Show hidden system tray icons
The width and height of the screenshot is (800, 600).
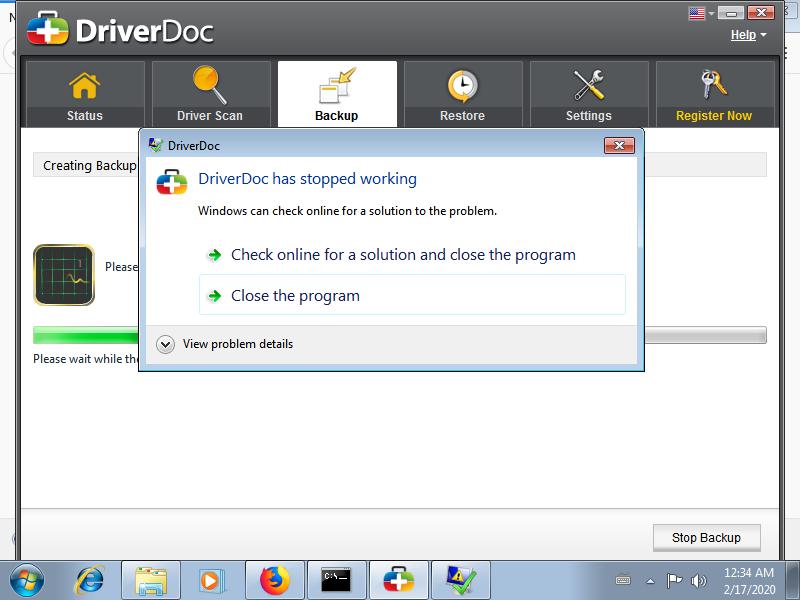pyautogui.click(x=650, y=581)
